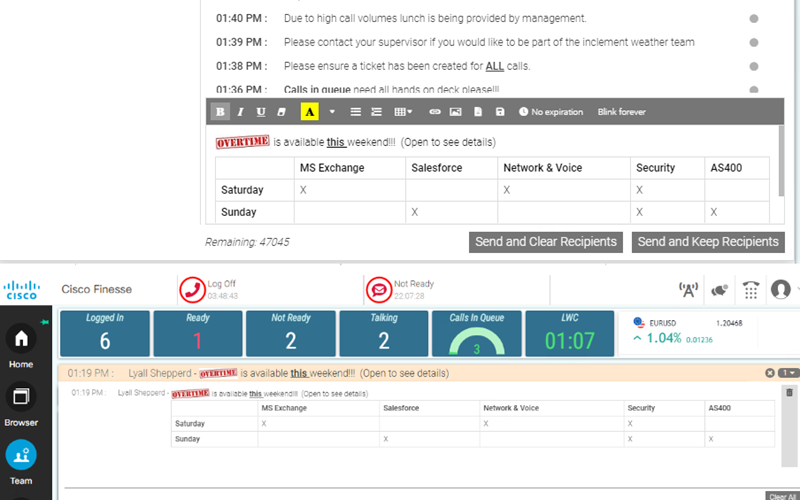Click the Blink forever option
The image size is (800, 500).
click(x=621, y=112)
